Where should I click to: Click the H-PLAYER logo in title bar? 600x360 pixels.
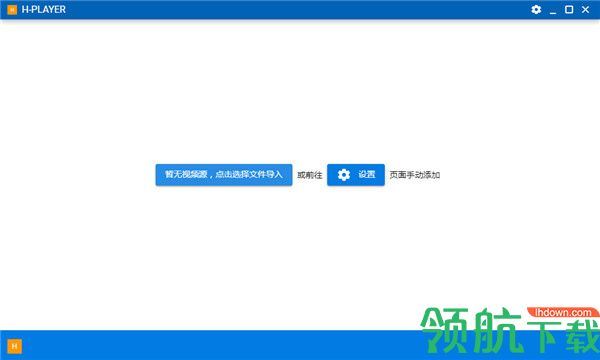(x=12, y=10)
